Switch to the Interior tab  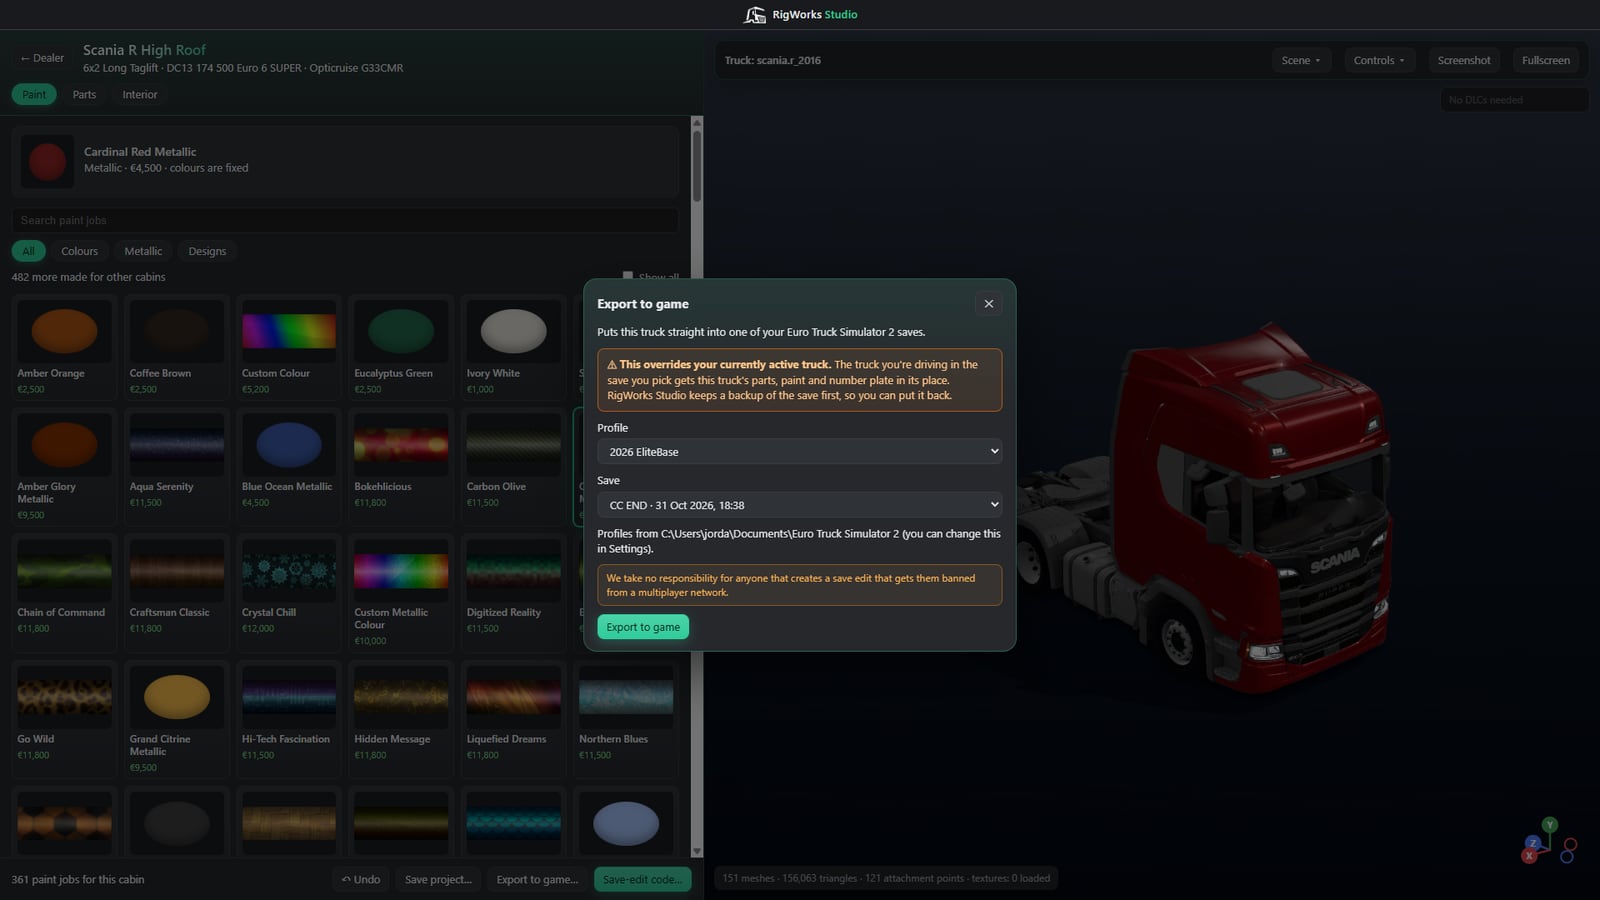coord(140,95)
